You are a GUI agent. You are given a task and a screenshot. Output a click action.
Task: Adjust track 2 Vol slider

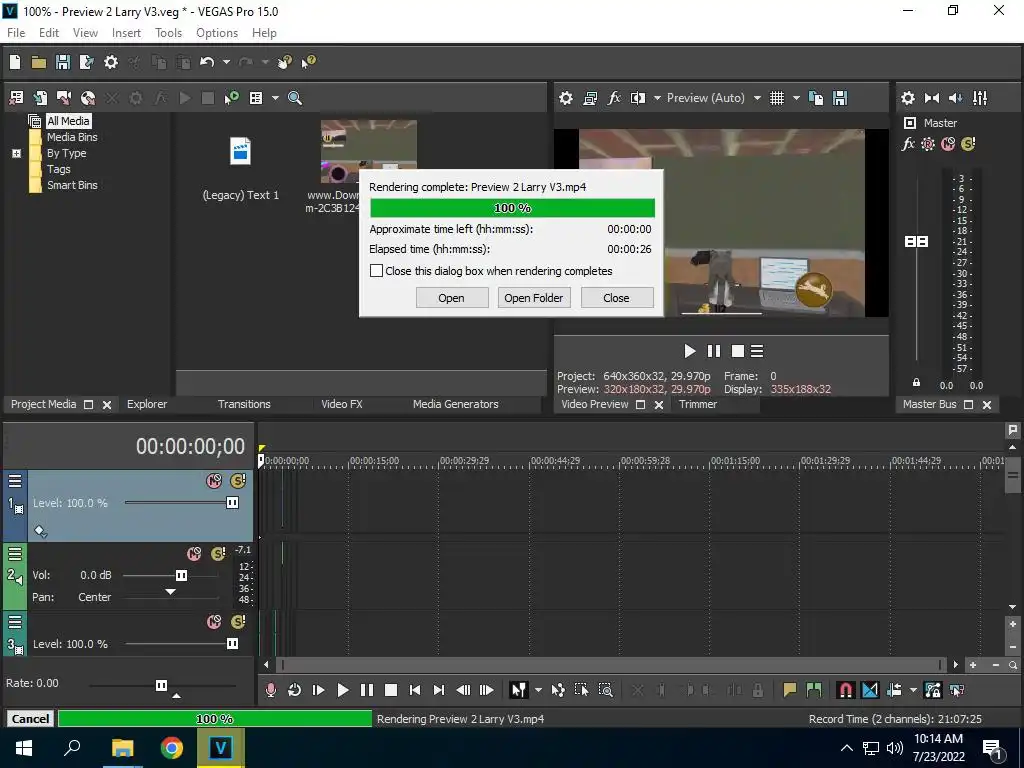[182, 575]
